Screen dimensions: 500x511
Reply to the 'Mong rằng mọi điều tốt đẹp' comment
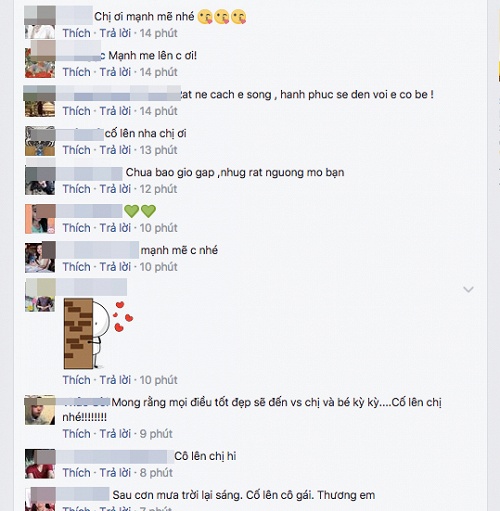tap(115, 434)
